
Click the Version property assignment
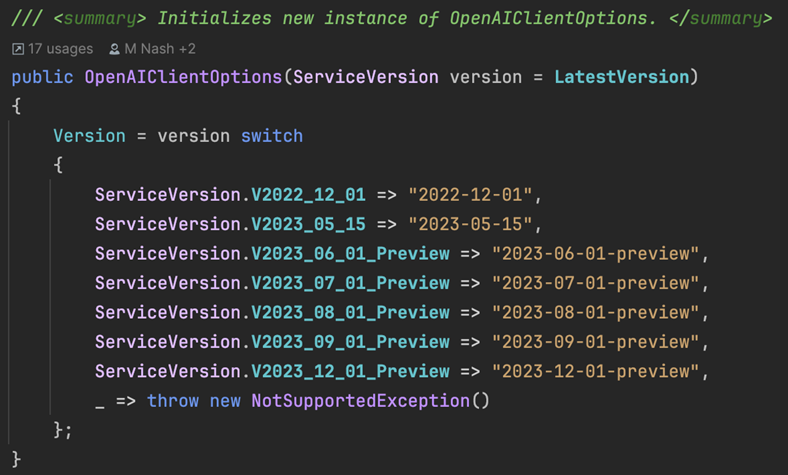click(x=89, y=136)
